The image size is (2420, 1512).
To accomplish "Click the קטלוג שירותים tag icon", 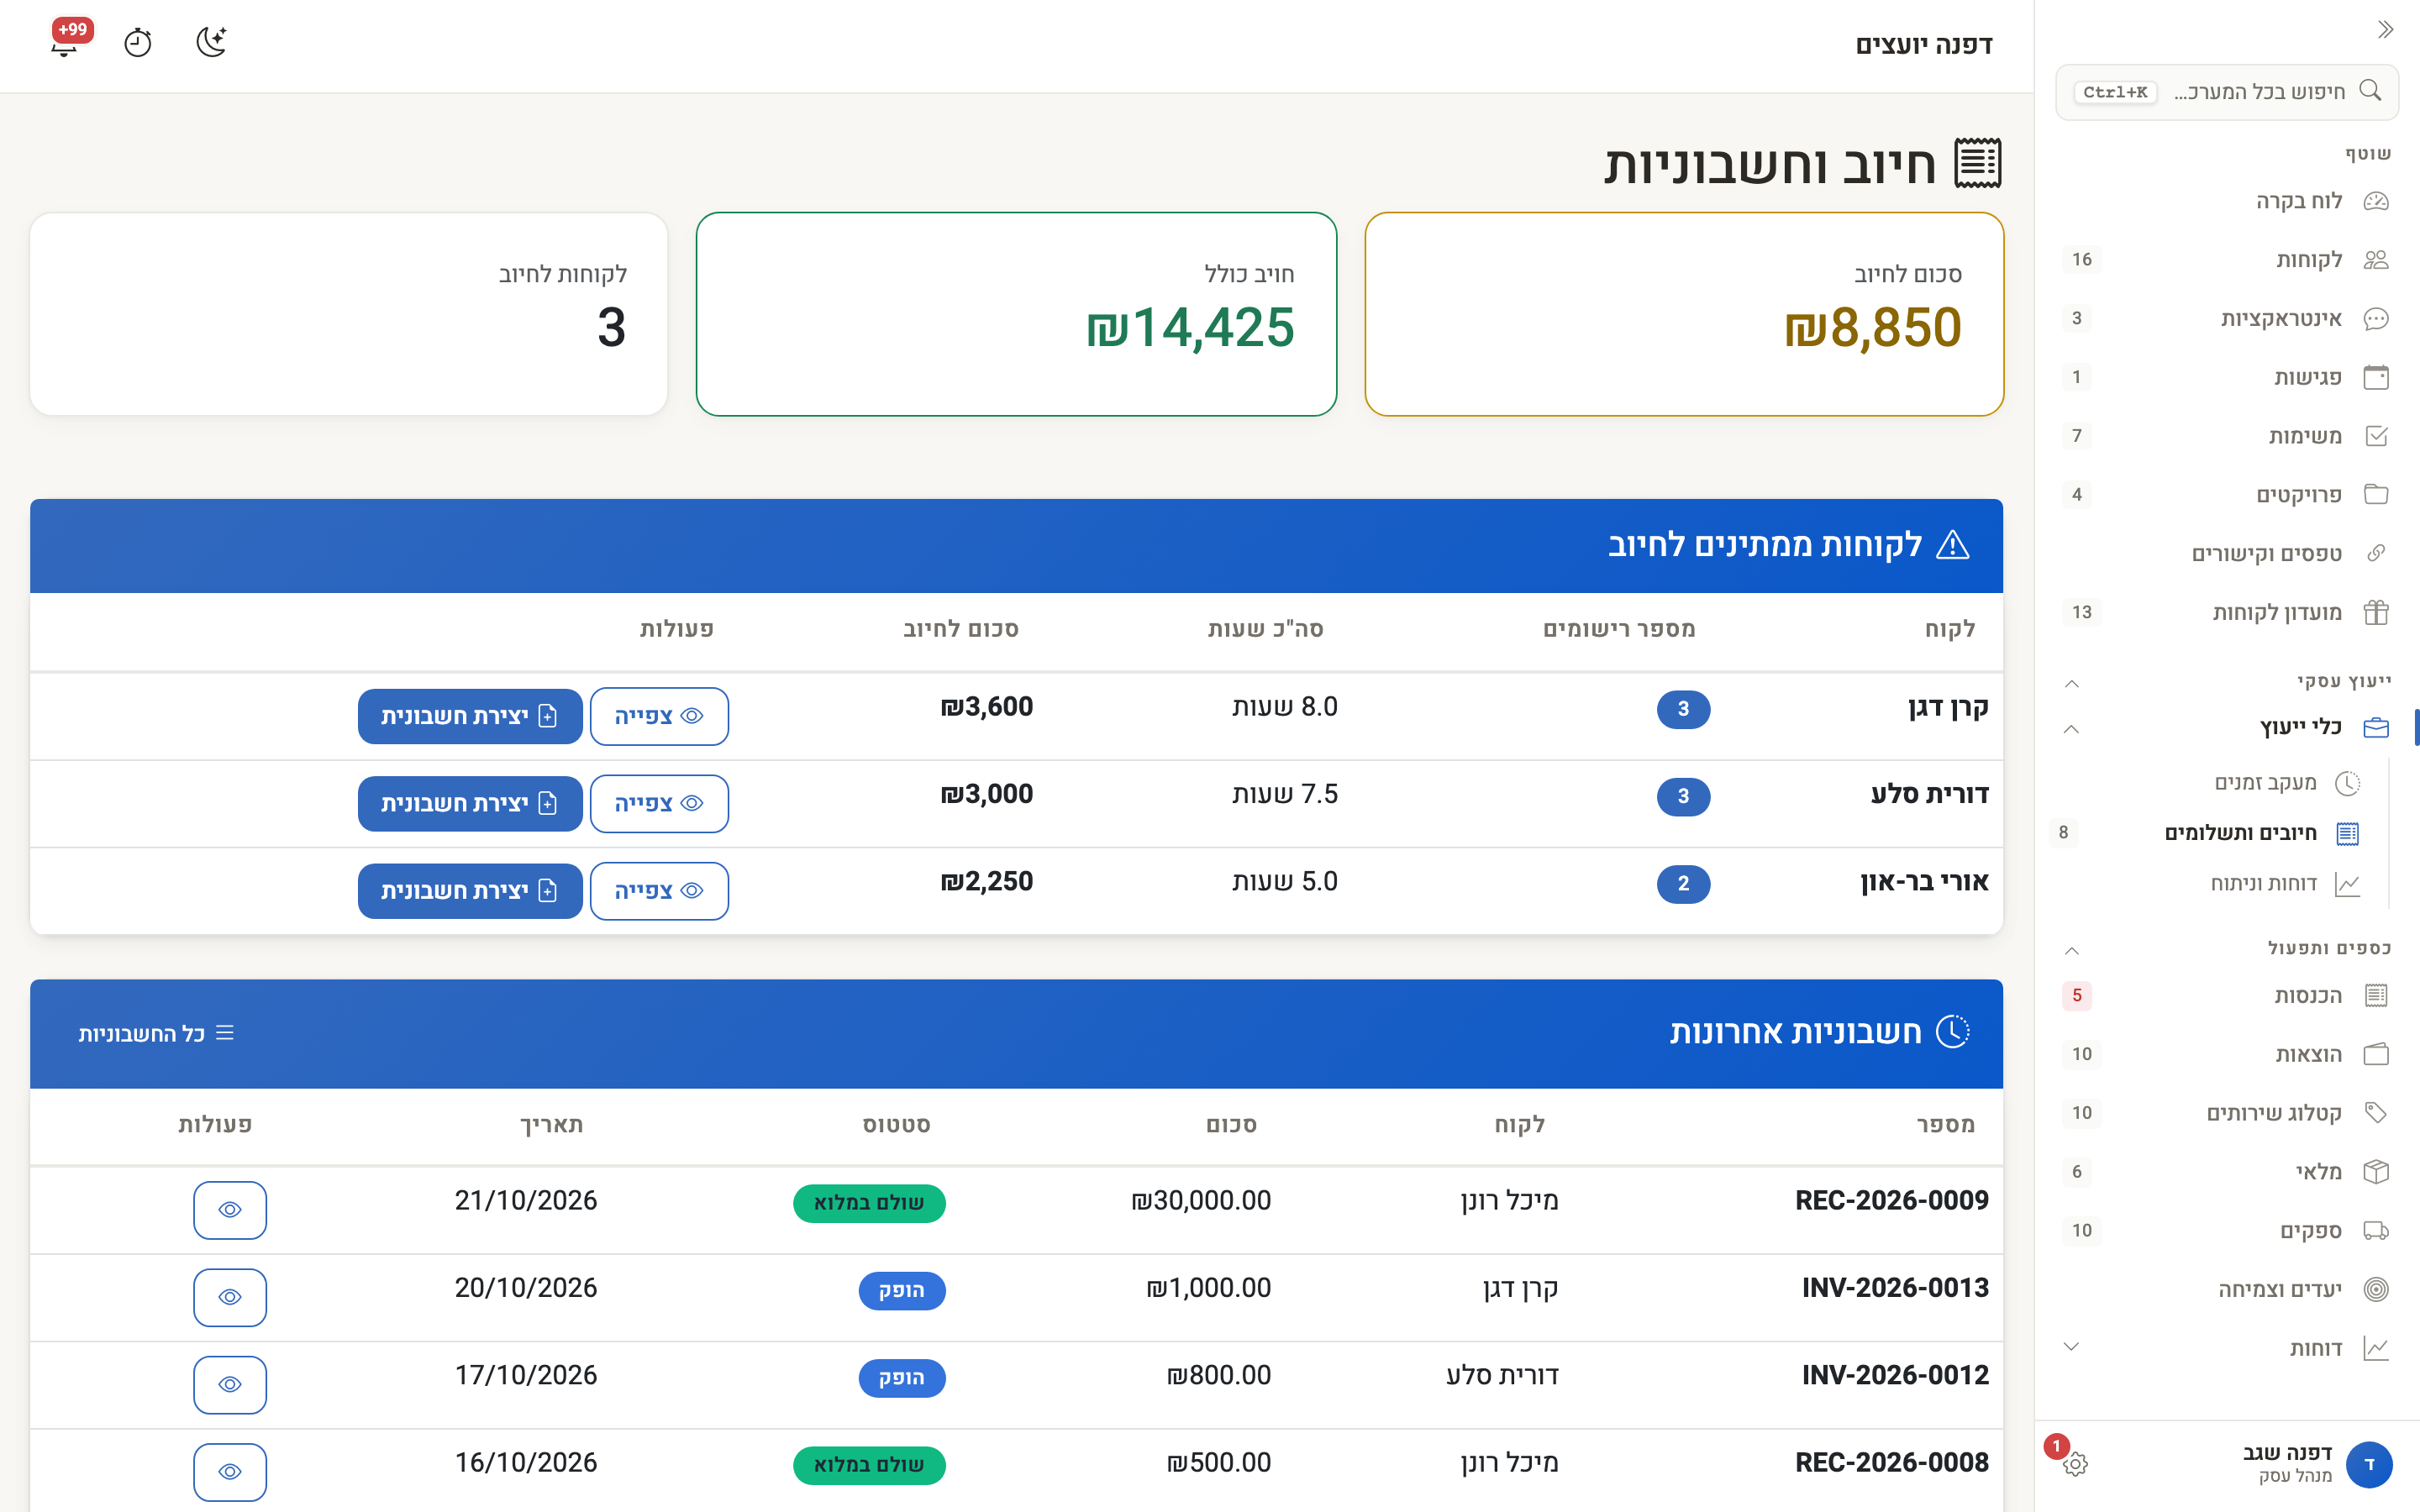I will pos(2376,1113).
